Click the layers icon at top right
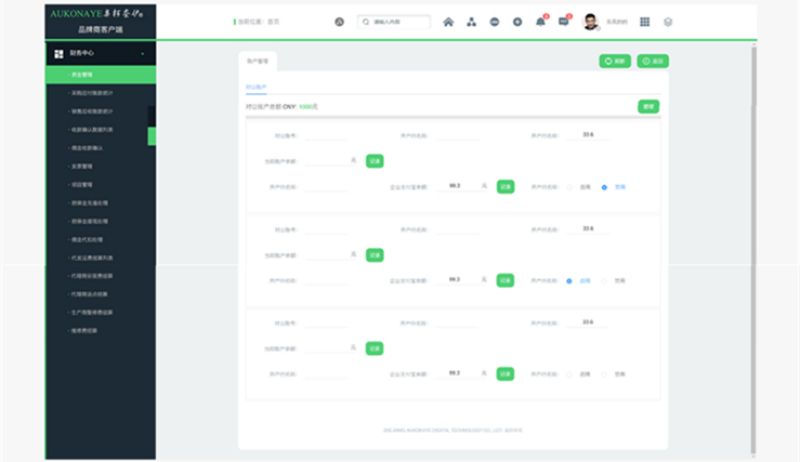Screen dimensions: 800x462 click(x=668, y=21)
